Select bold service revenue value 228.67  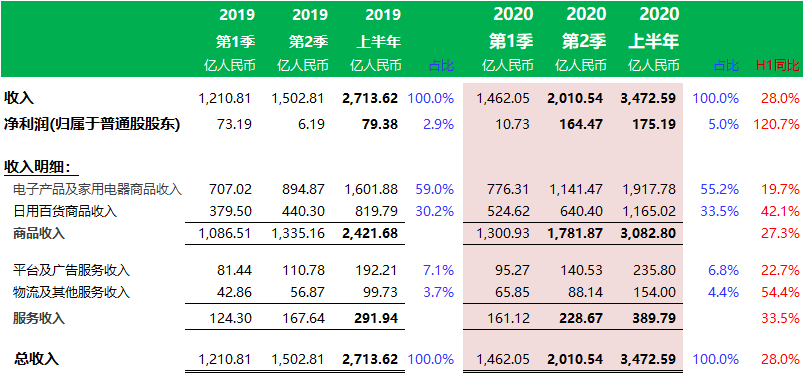point(582,318)
